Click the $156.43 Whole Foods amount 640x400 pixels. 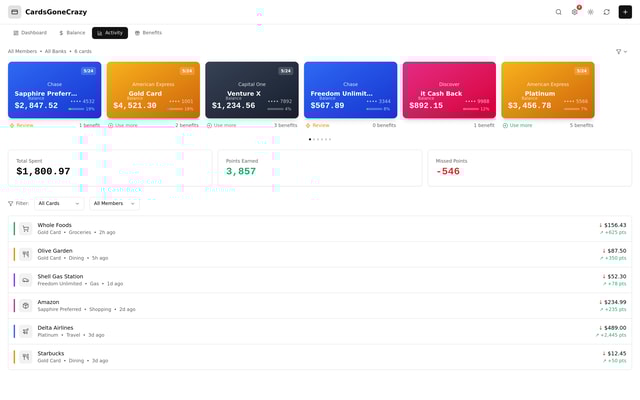pyautogui.click(x=615, y=225)
